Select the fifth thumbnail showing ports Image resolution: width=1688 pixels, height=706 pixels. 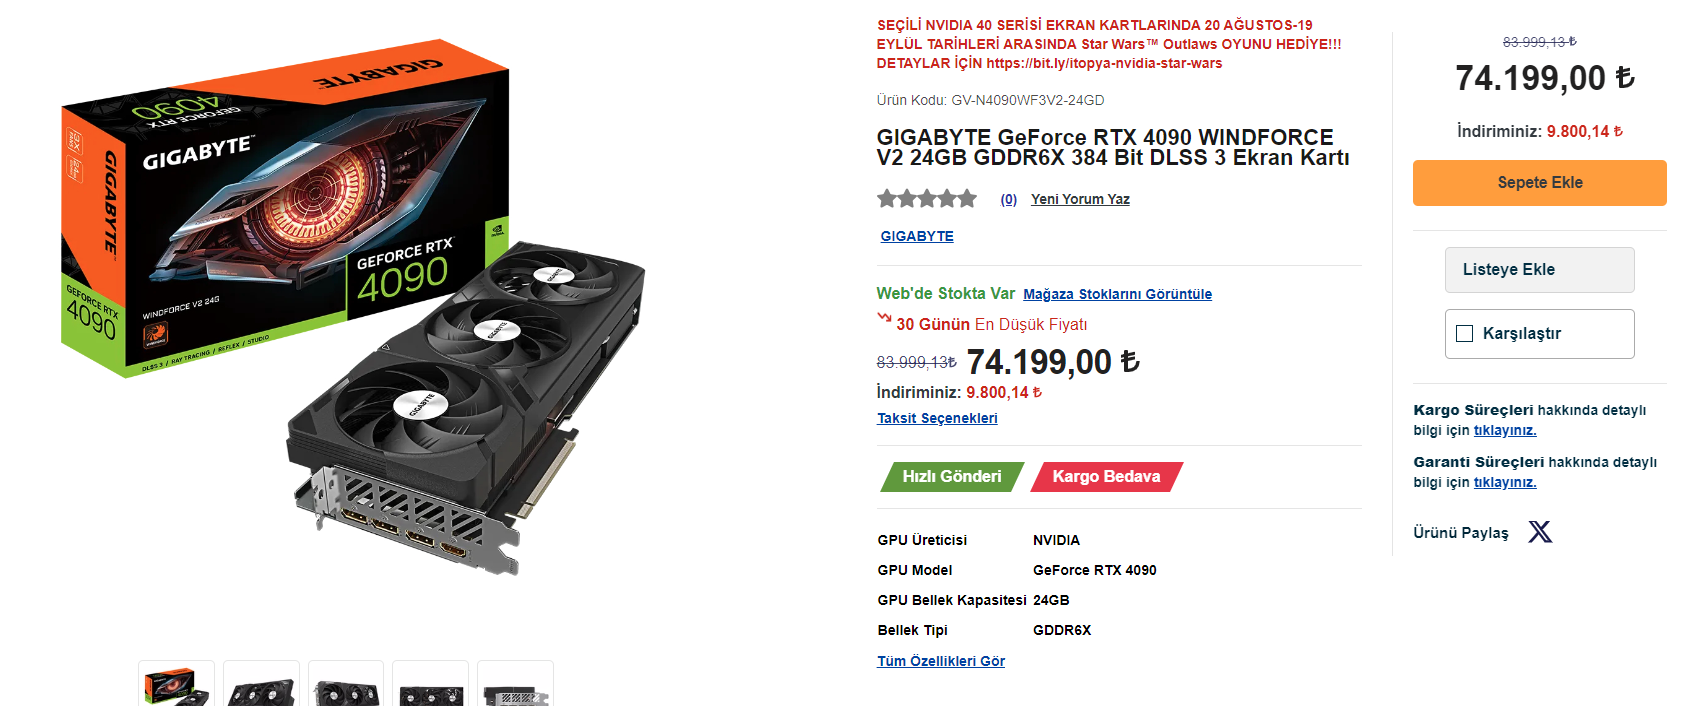coord(515,684)
